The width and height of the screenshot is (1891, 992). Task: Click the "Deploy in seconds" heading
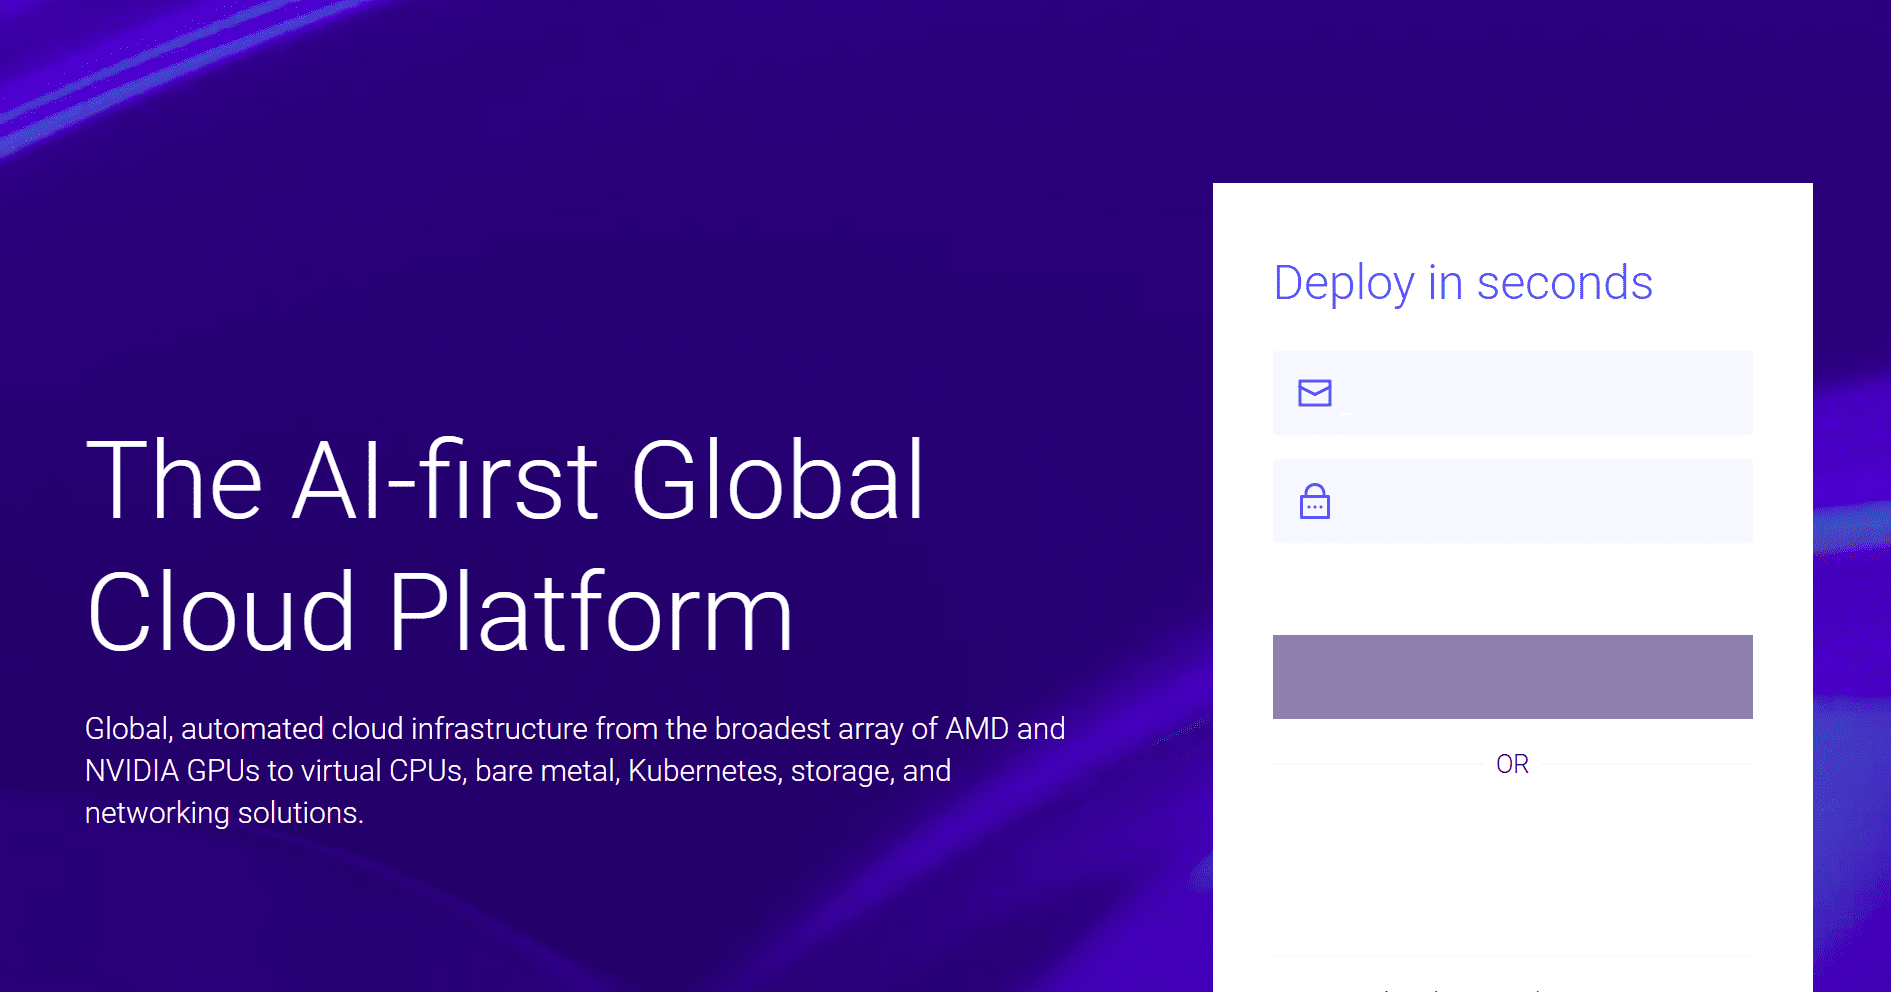(1462, 283)
